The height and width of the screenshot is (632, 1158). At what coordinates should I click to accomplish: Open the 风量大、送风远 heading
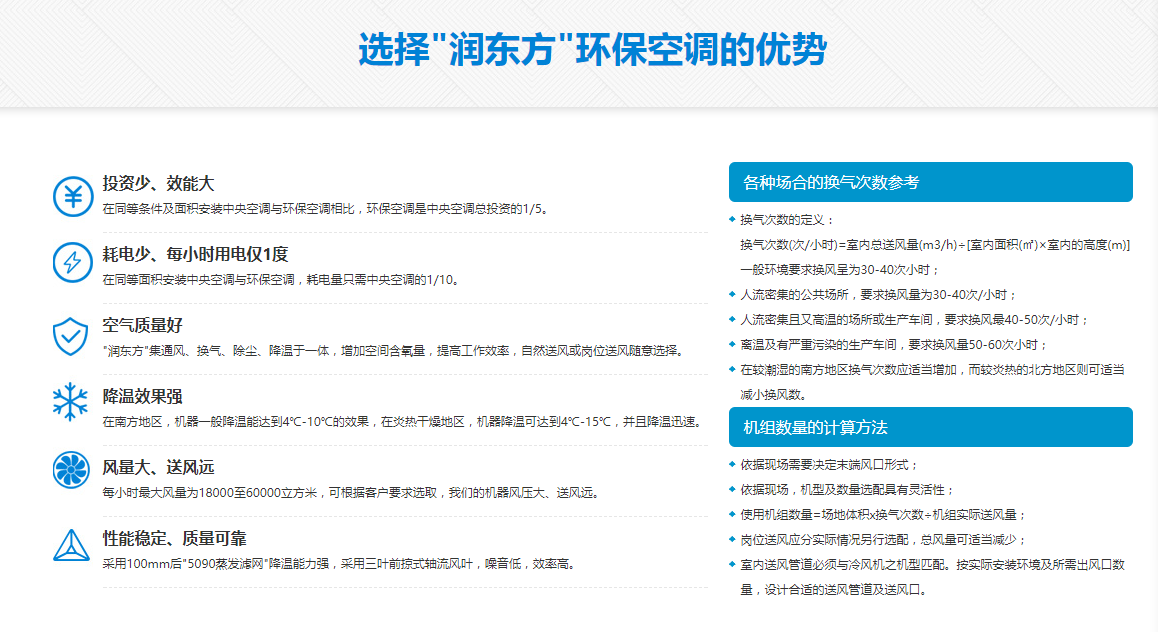point(158,467)
